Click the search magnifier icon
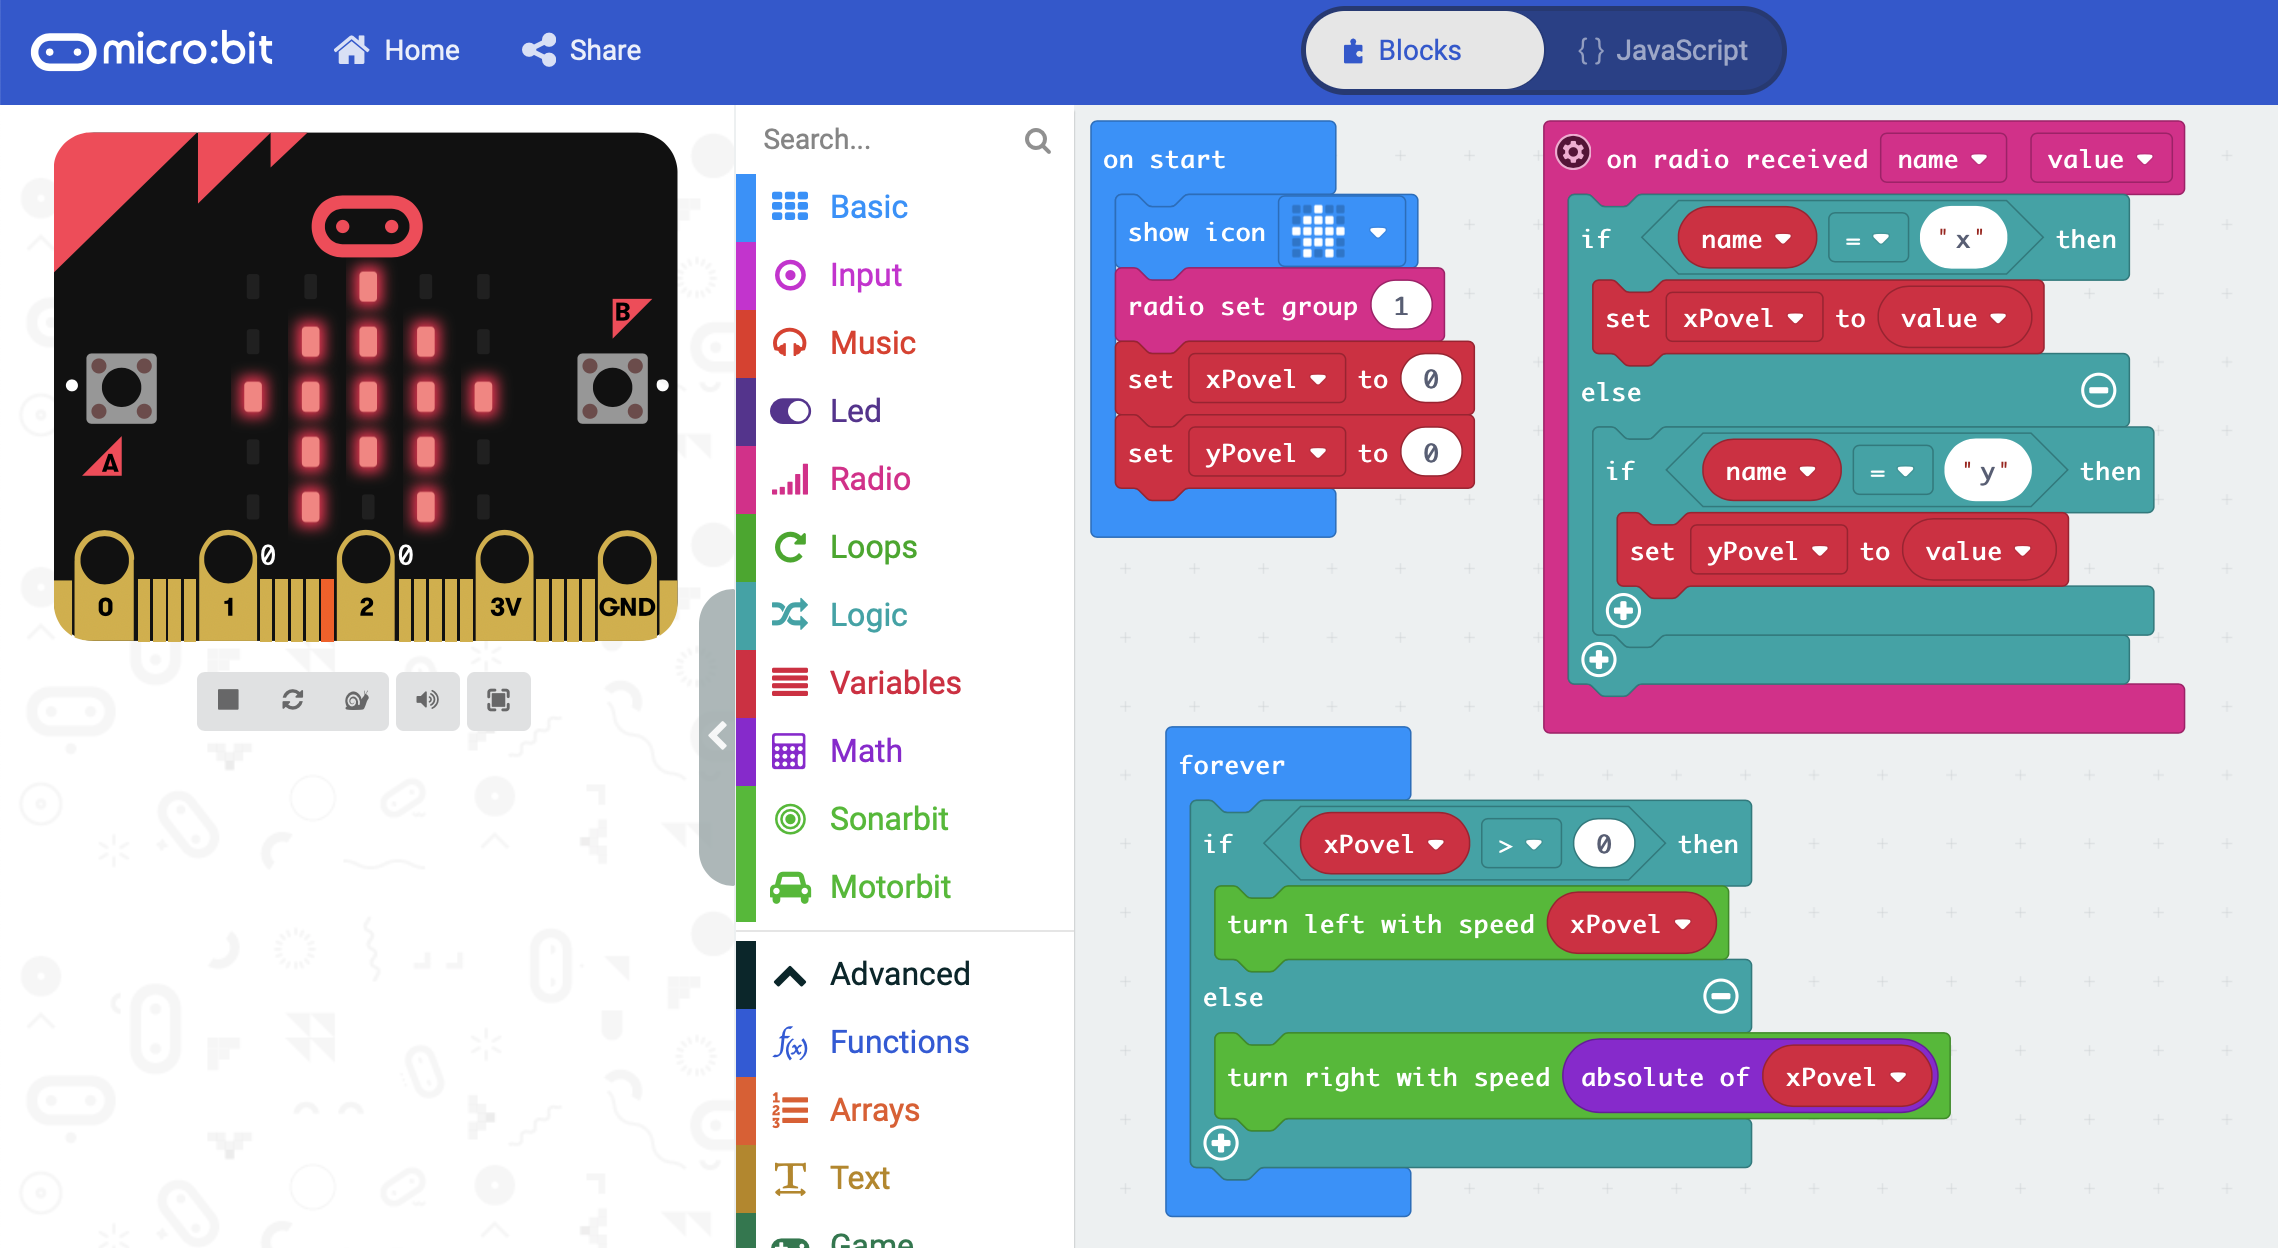 [1037, 141]
